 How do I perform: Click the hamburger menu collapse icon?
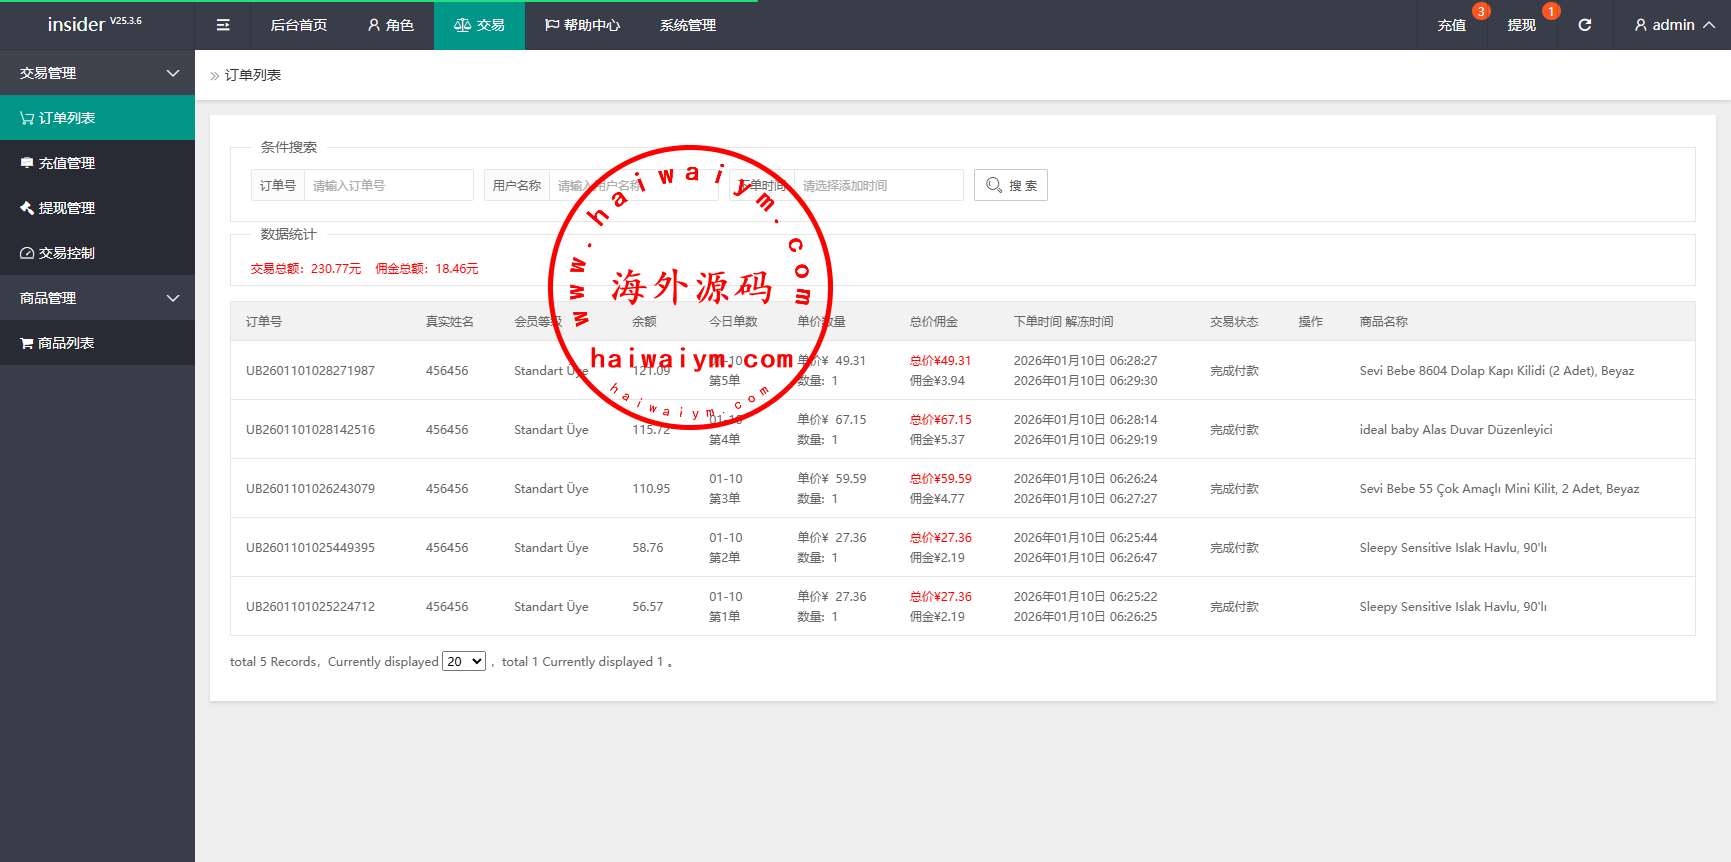(223, 25)
